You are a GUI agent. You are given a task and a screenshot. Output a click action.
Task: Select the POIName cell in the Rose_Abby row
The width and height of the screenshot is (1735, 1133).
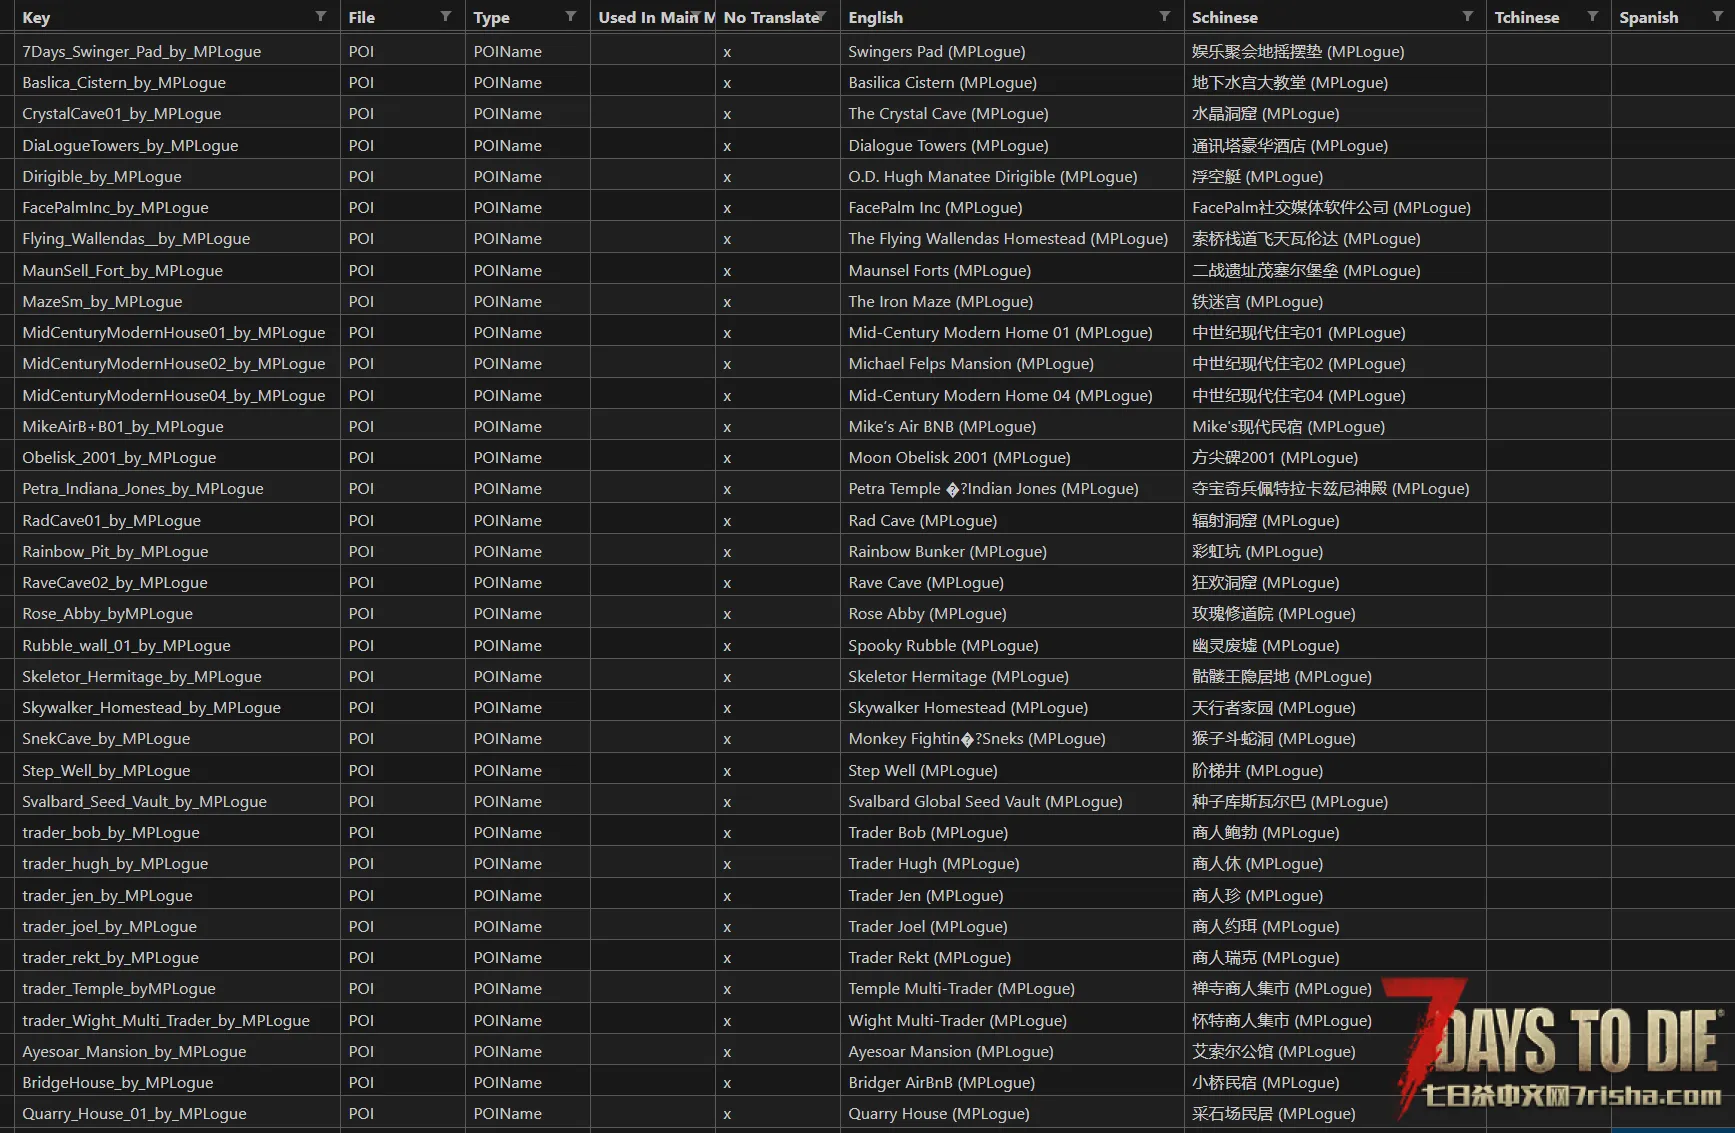tap(528, 613)
